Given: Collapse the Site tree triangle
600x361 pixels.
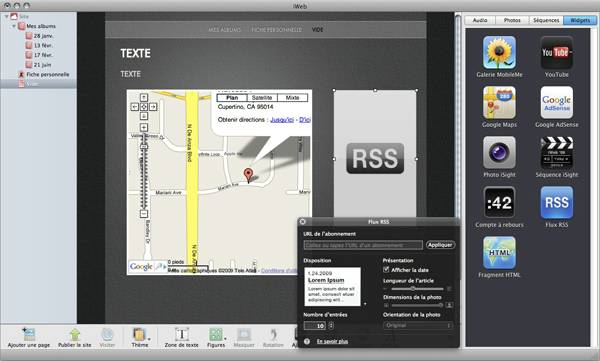Looking at the screenshot, I should [7, 16].
